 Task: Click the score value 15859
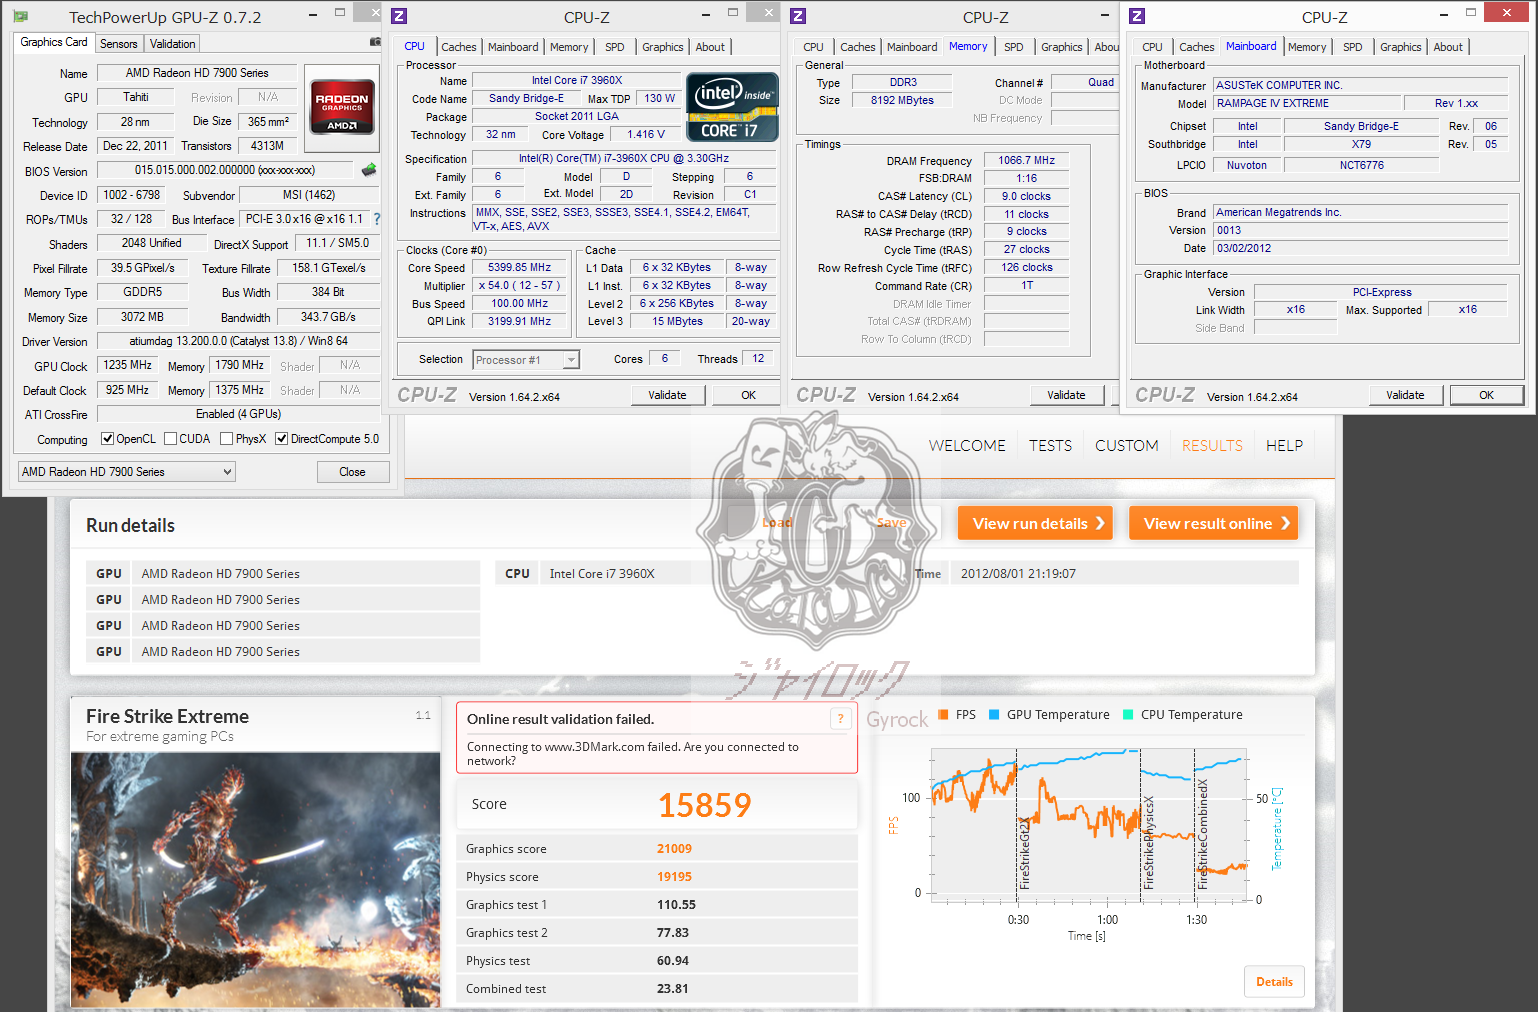(x=704, y=805)
